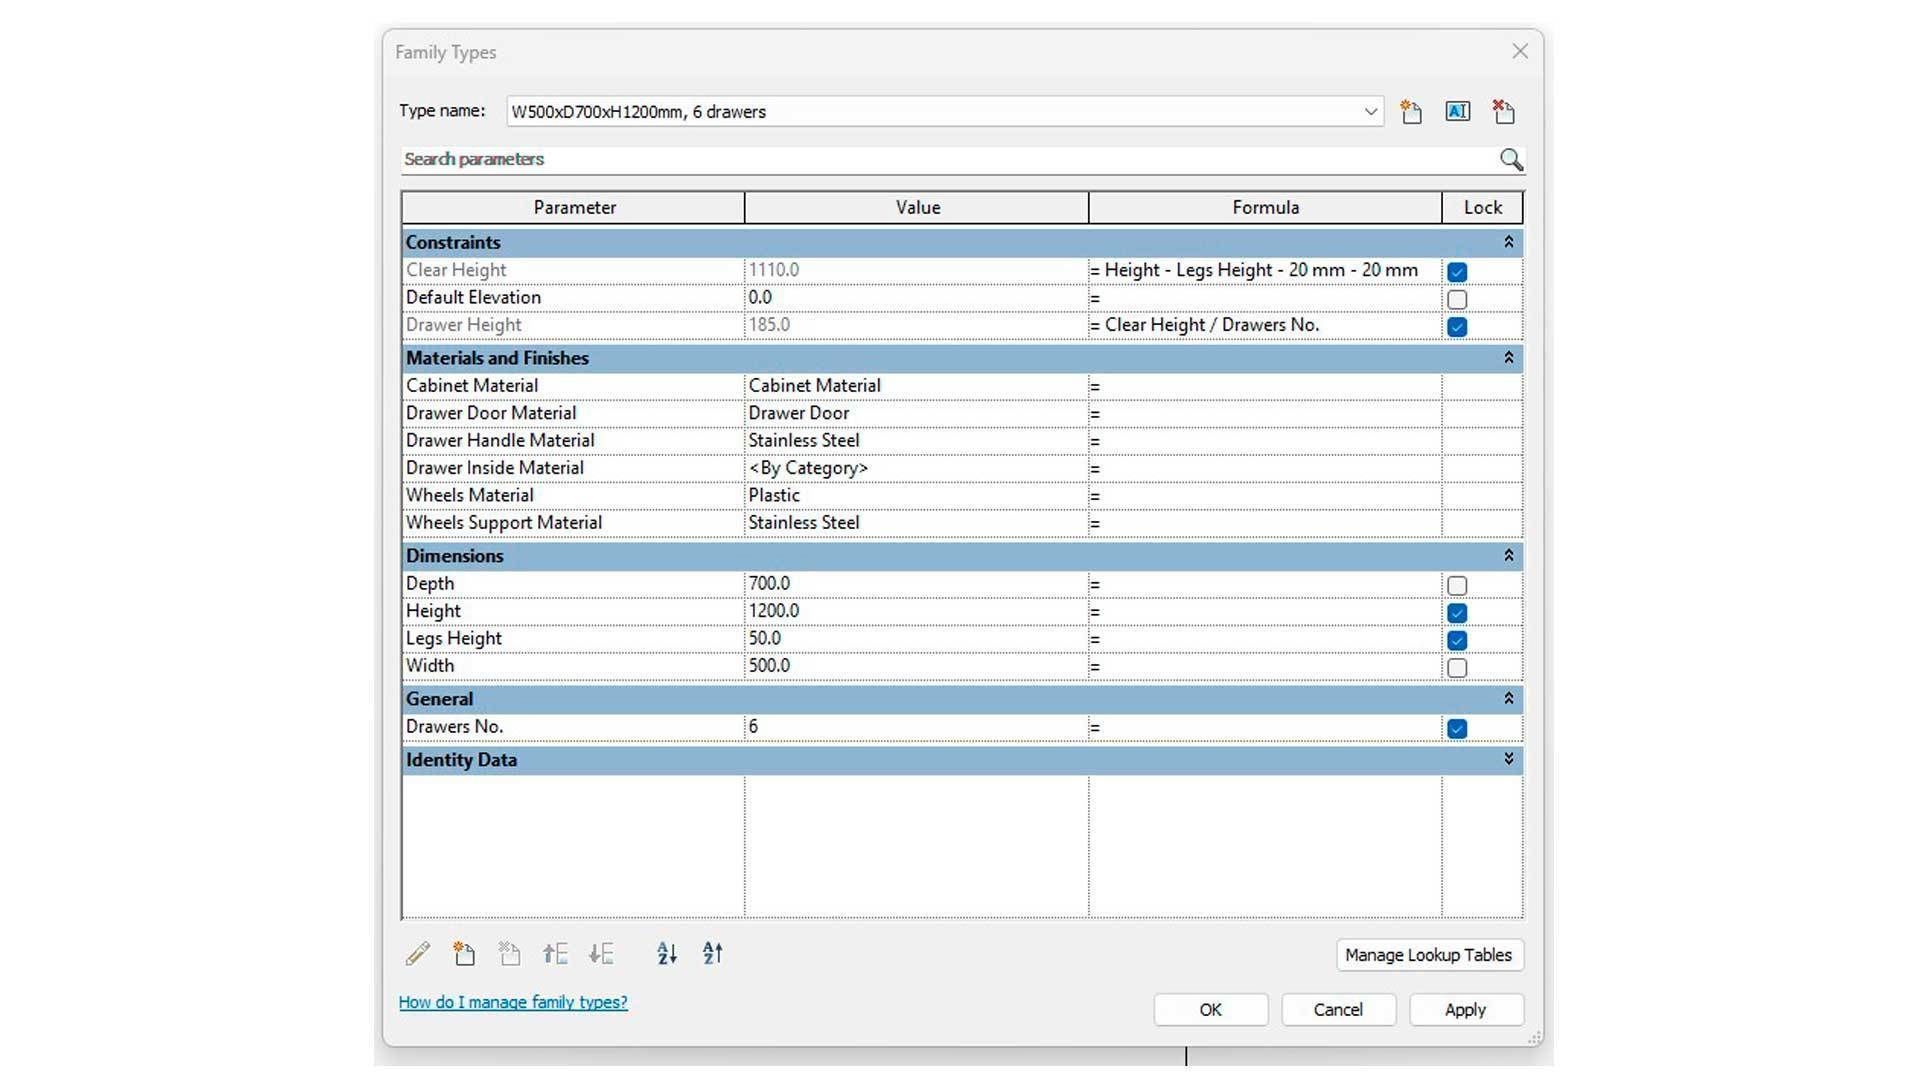
Task: Click the Rename Type icon
Action: pyautogui.click(x=1457, y=112)
